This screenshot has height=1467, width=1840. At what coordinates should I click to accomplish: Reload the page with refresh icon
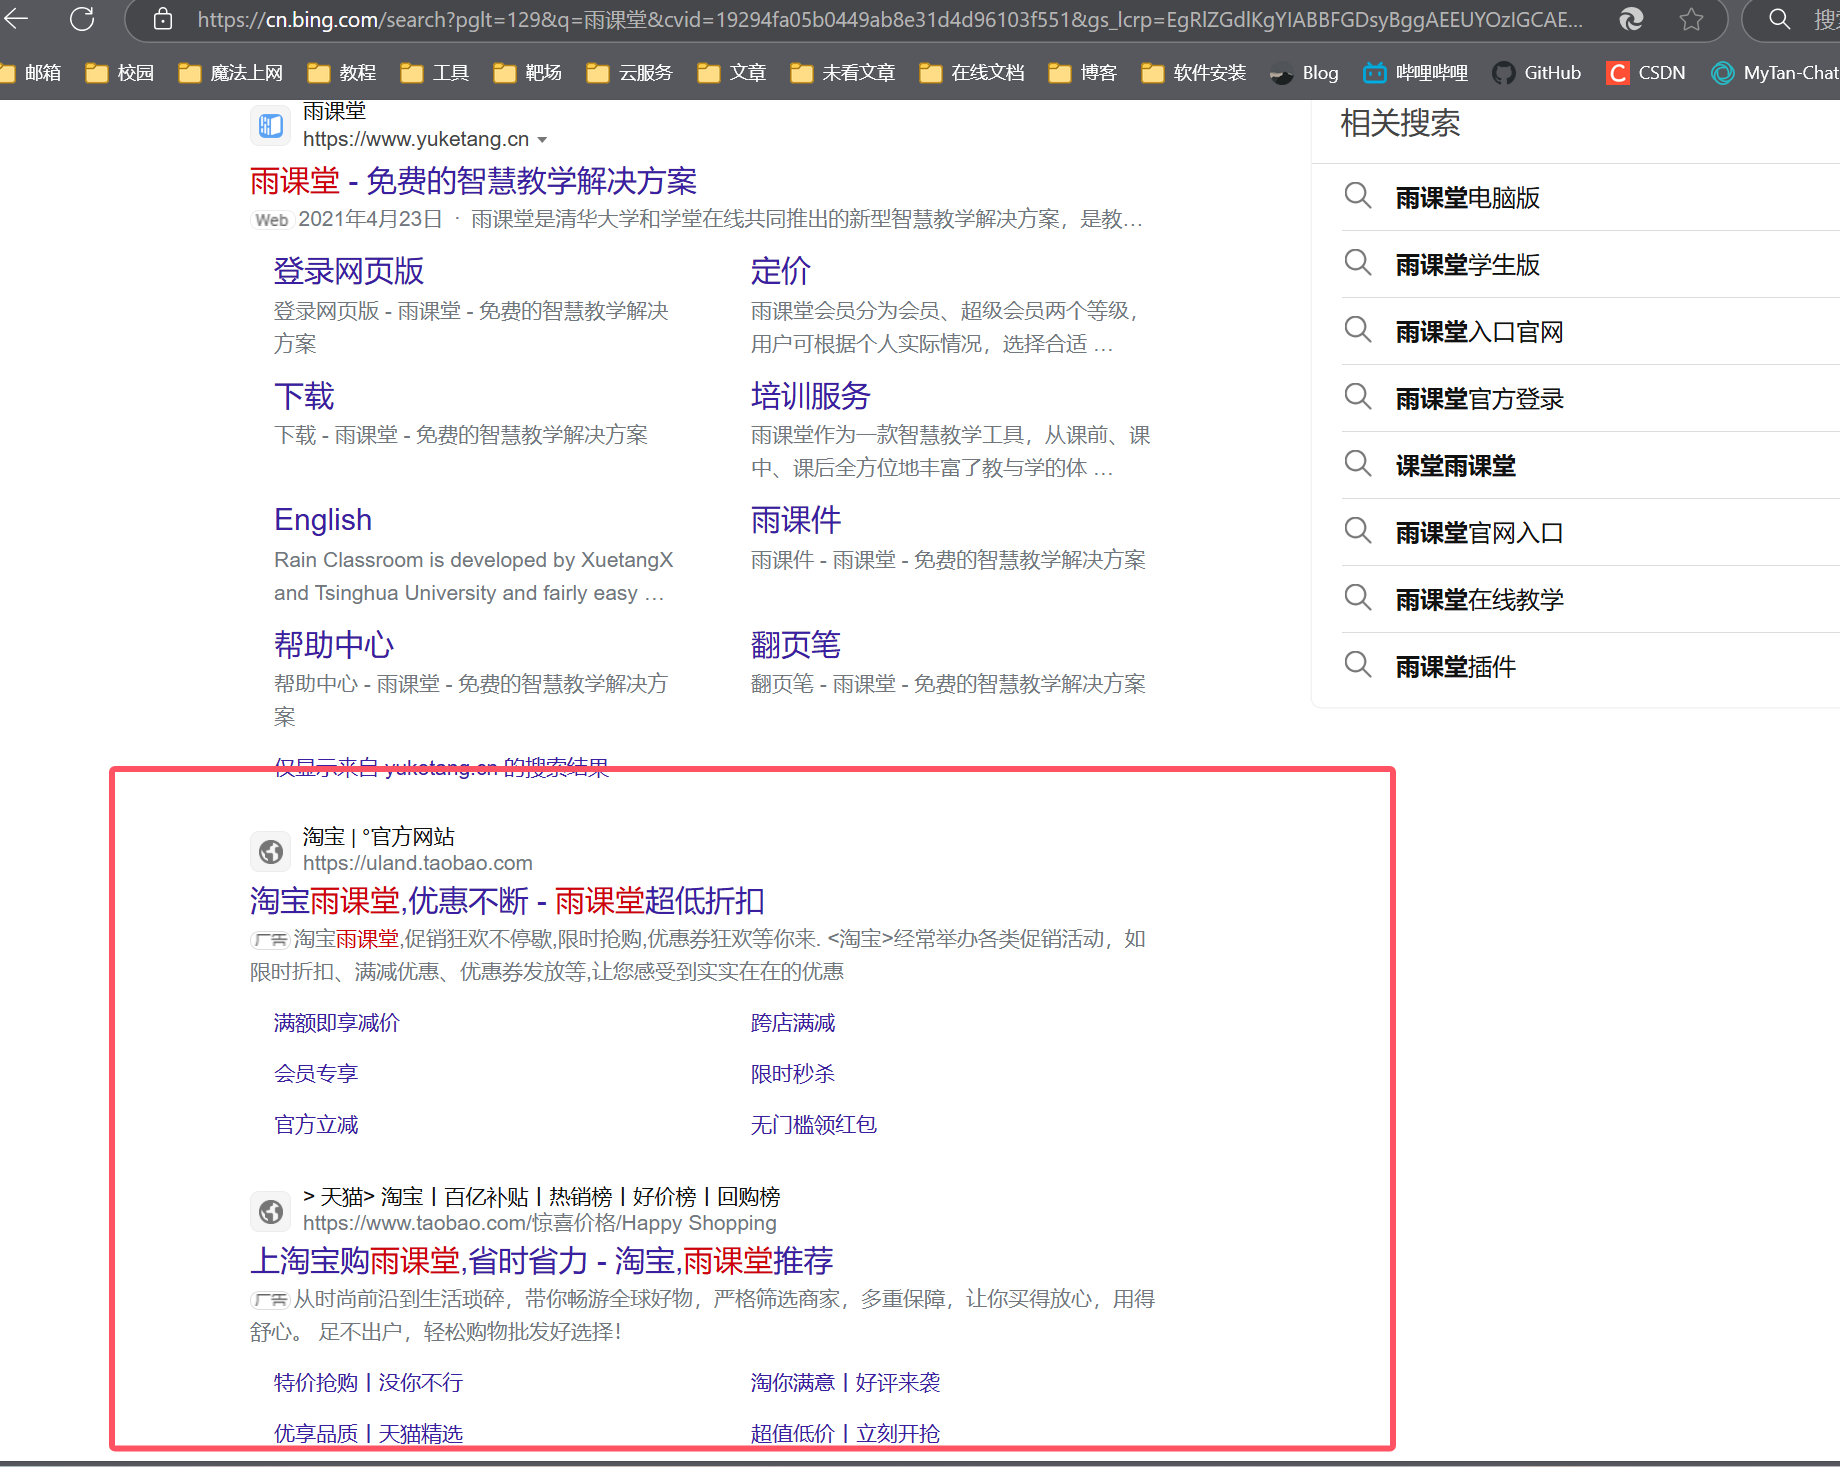[x=82, y=18]
